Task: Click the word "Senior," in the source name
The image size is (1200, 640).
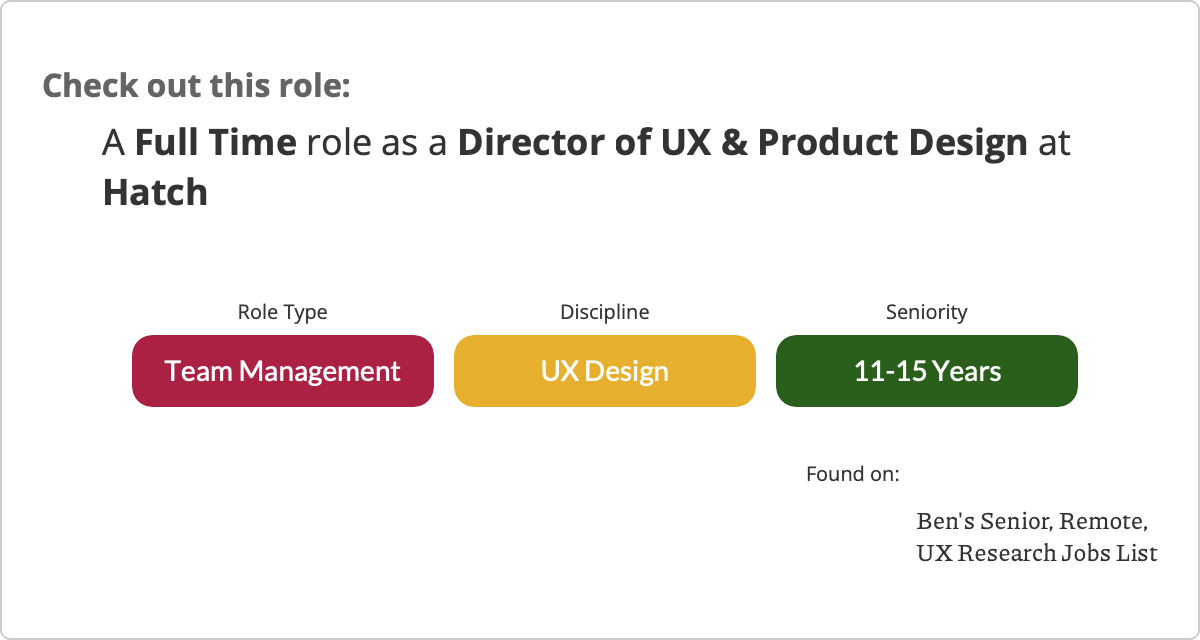Action: (1015, 521)
